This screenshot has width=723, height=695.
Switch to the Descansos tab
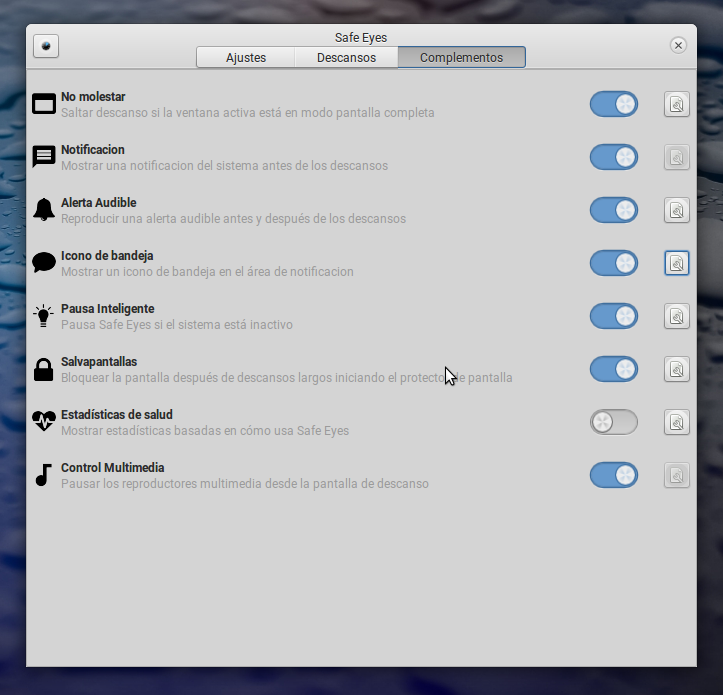coord(346,58)
